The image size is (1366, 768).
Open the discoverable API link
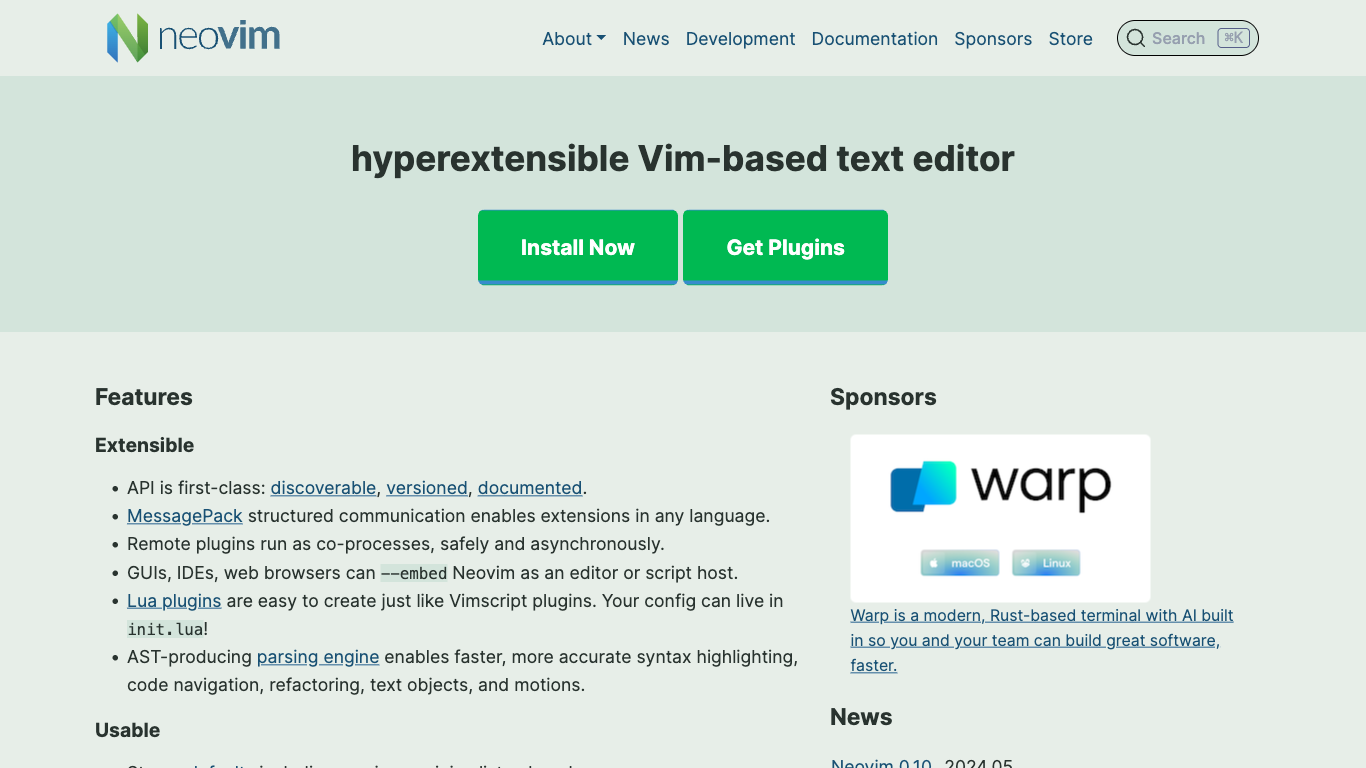(x=323, y=488)
